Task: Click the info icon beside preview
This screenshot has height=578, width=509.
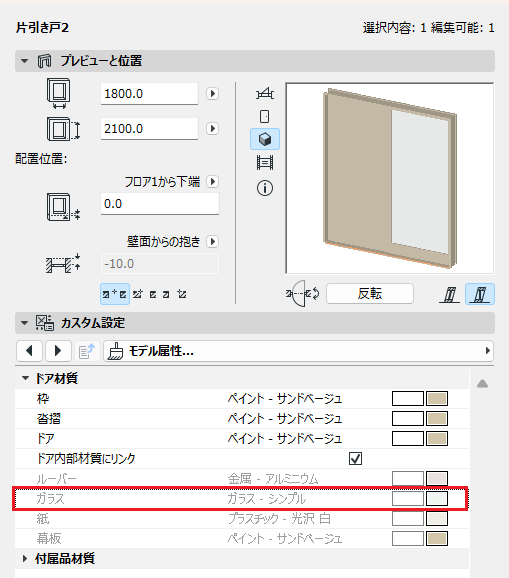Action: (265, 188)
